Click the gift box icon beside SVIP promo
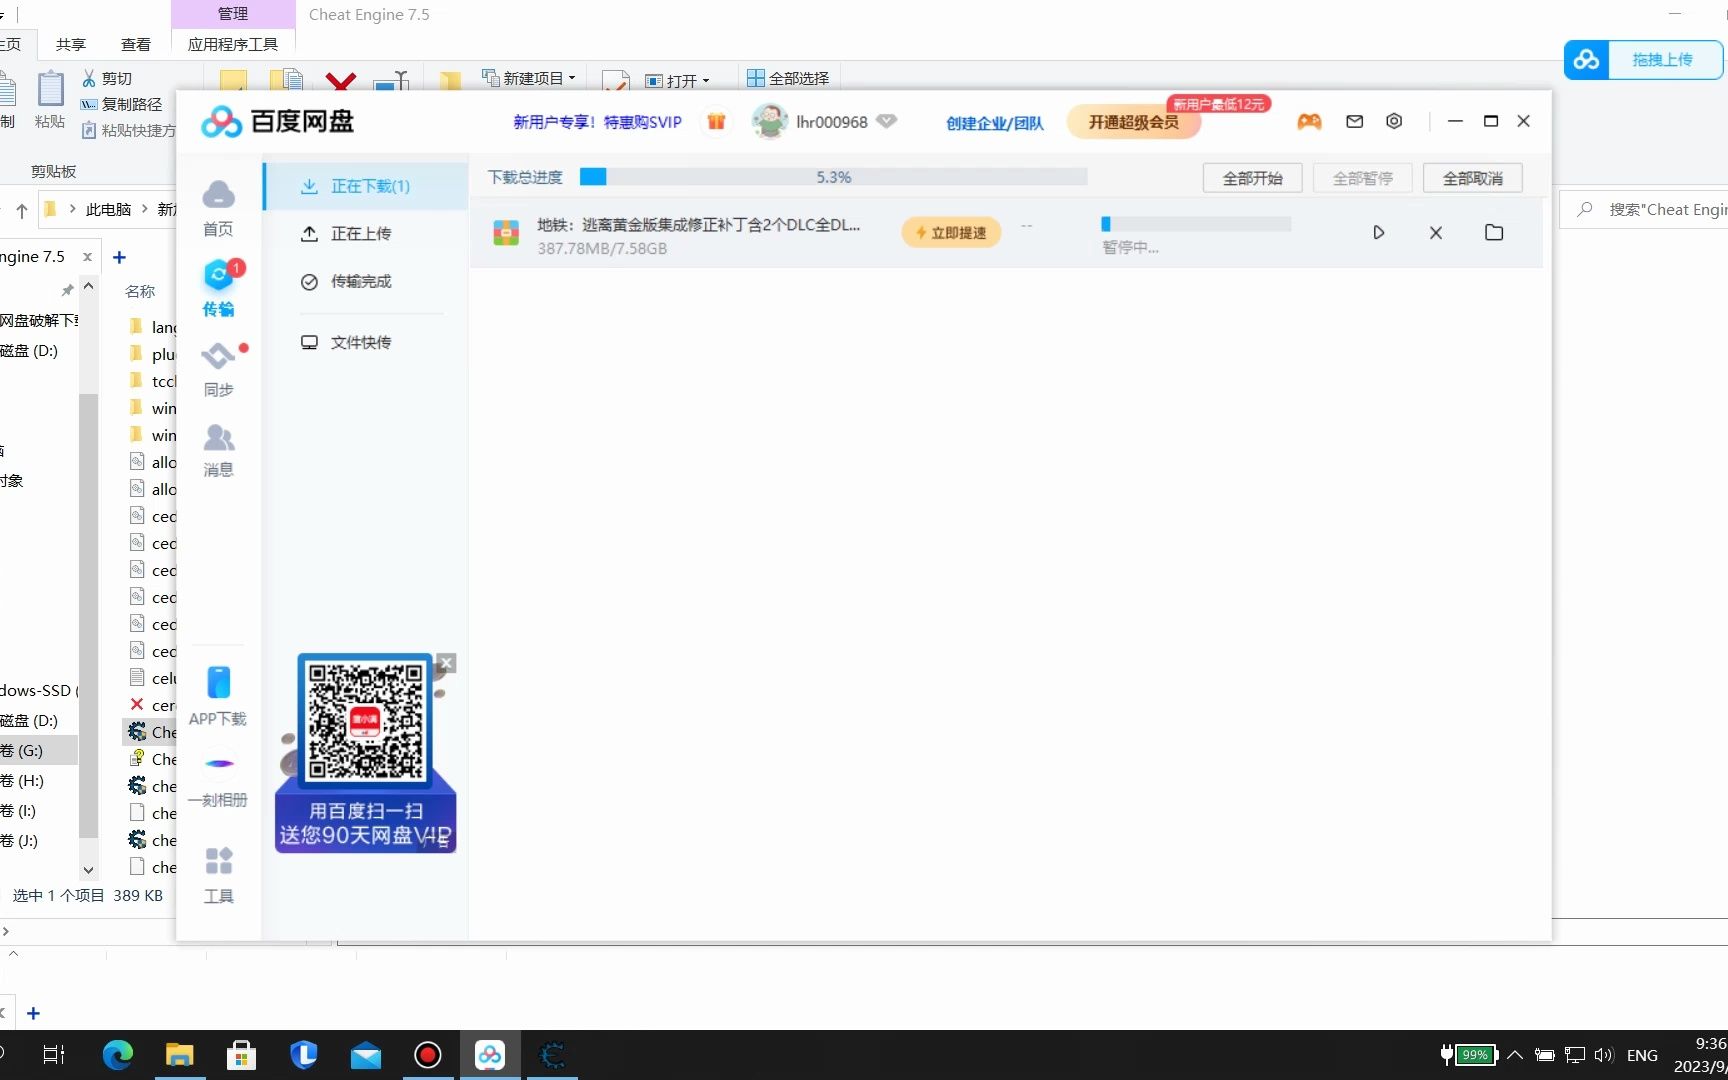1728x1080 pixels. [x=716, y=122]
